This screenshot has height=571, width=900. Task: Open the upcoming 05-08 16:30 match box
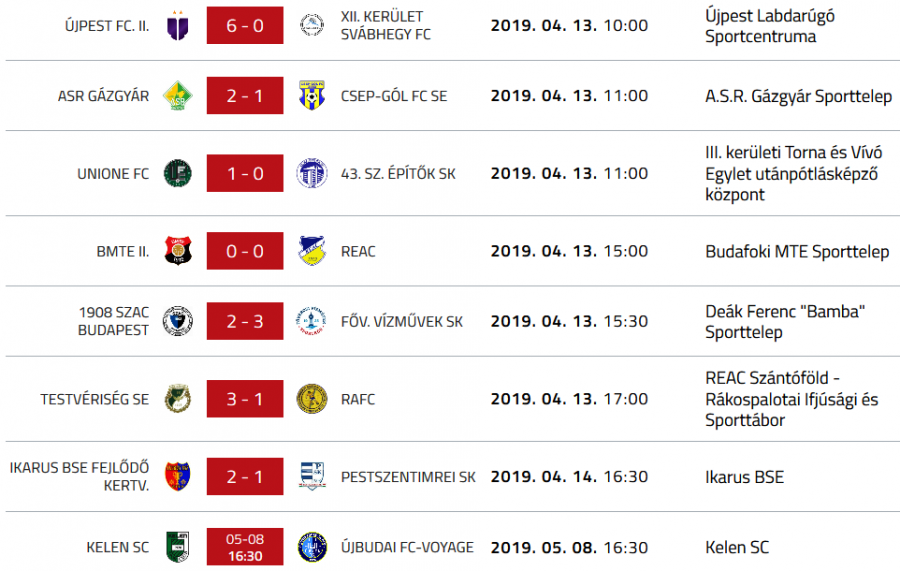[245, 547]
